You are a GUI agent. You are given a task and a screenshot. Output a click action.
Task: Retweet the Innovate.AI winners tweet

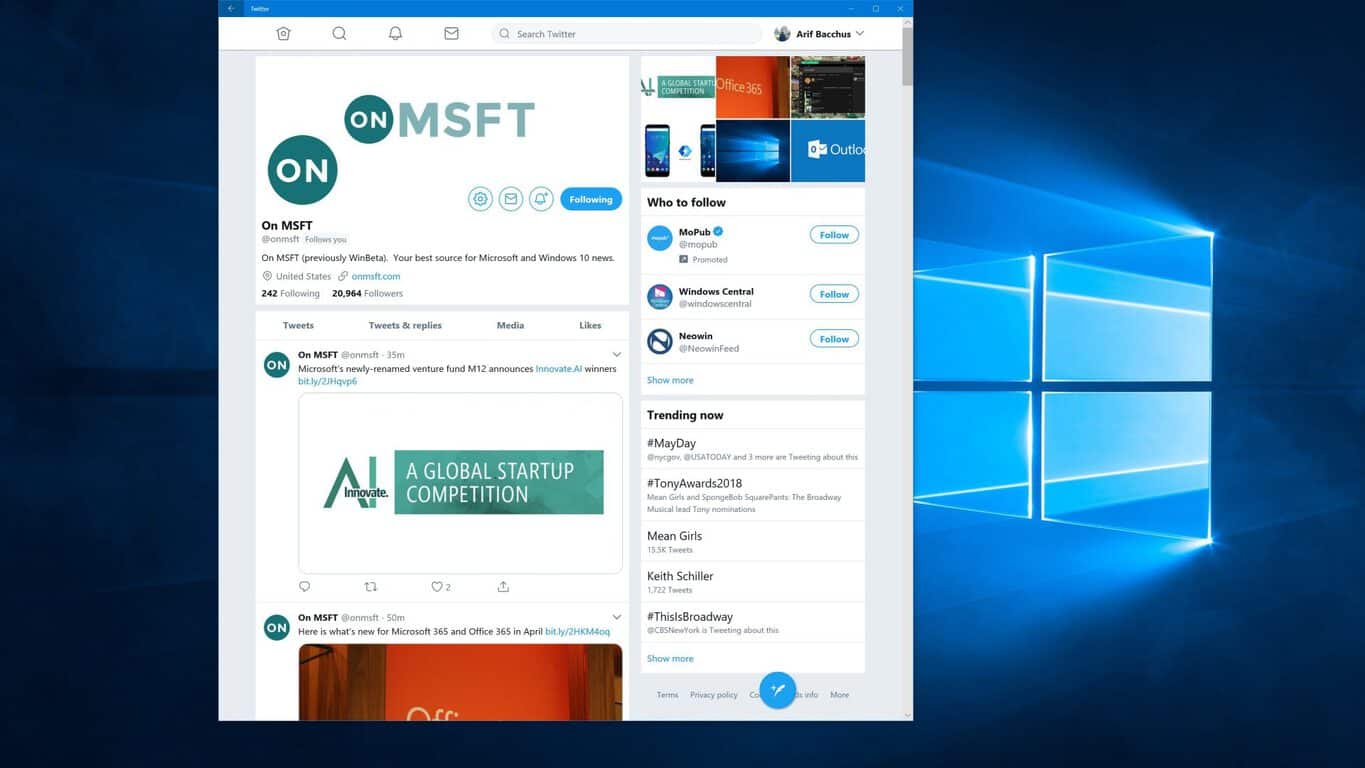click(371, 587)
